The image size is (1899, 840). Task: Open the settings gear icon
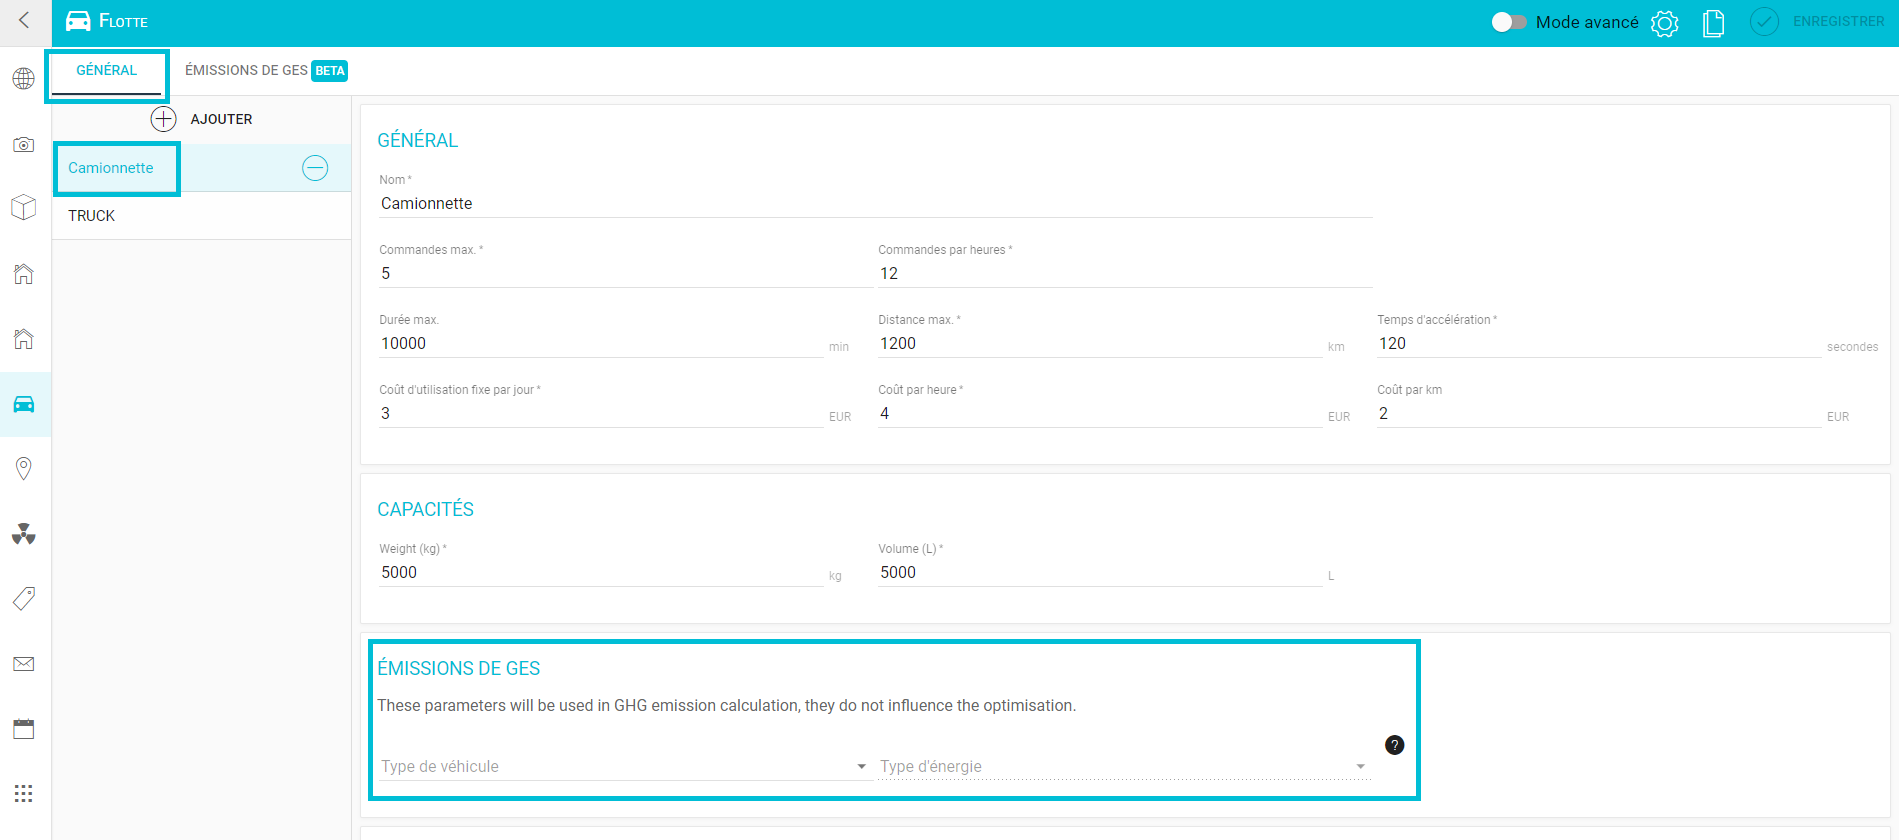pos(1664,23)
